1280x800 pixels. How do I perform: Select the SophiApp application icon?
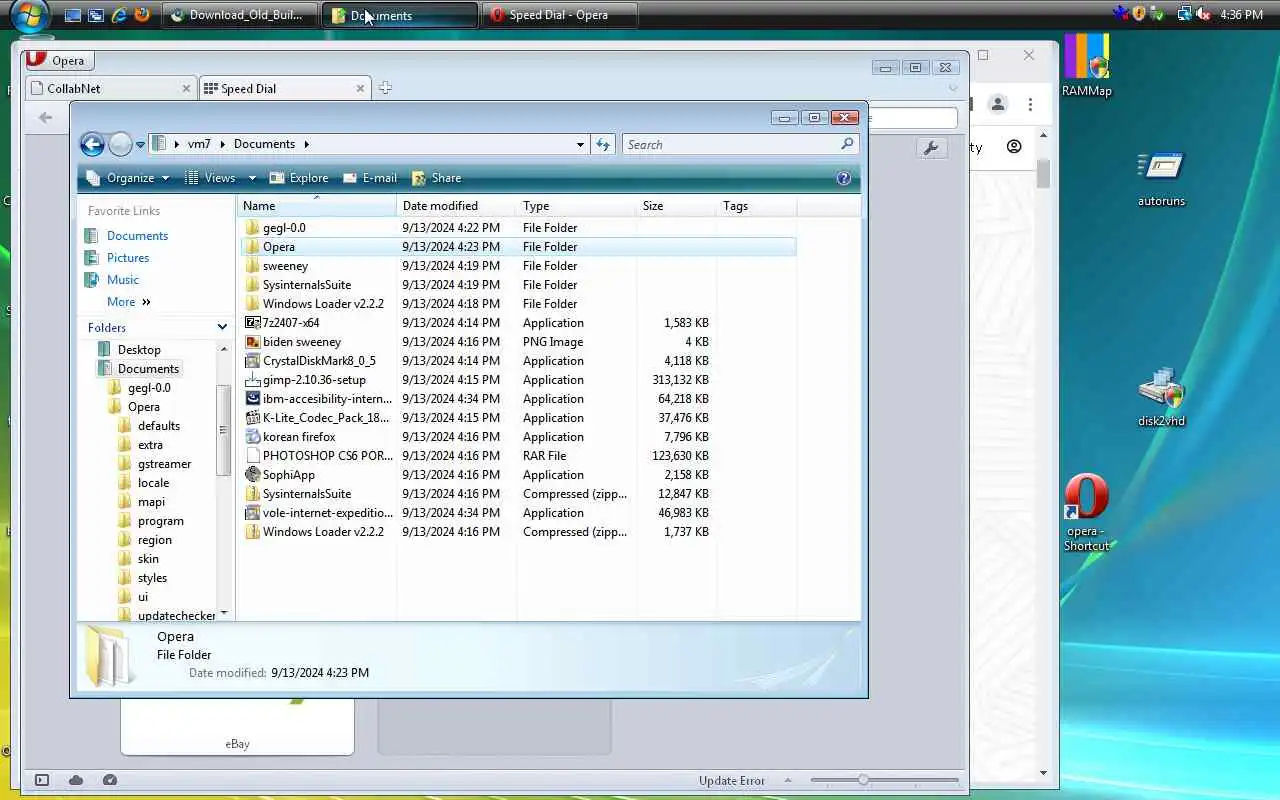pos(253,475)
